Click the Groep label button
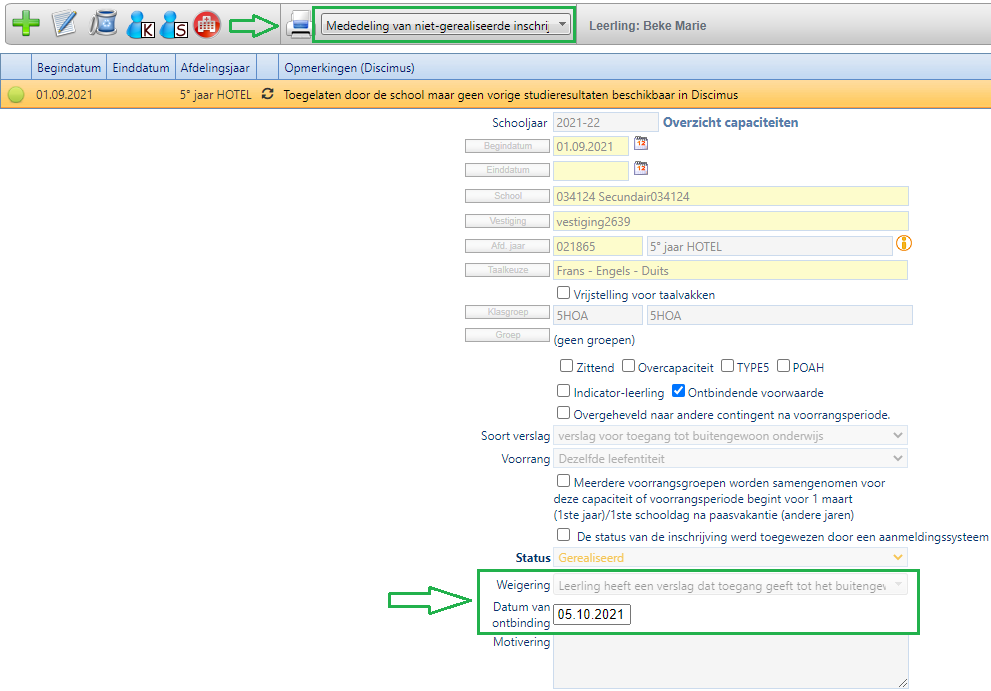The image size is (991, 691). click(508, 335)
